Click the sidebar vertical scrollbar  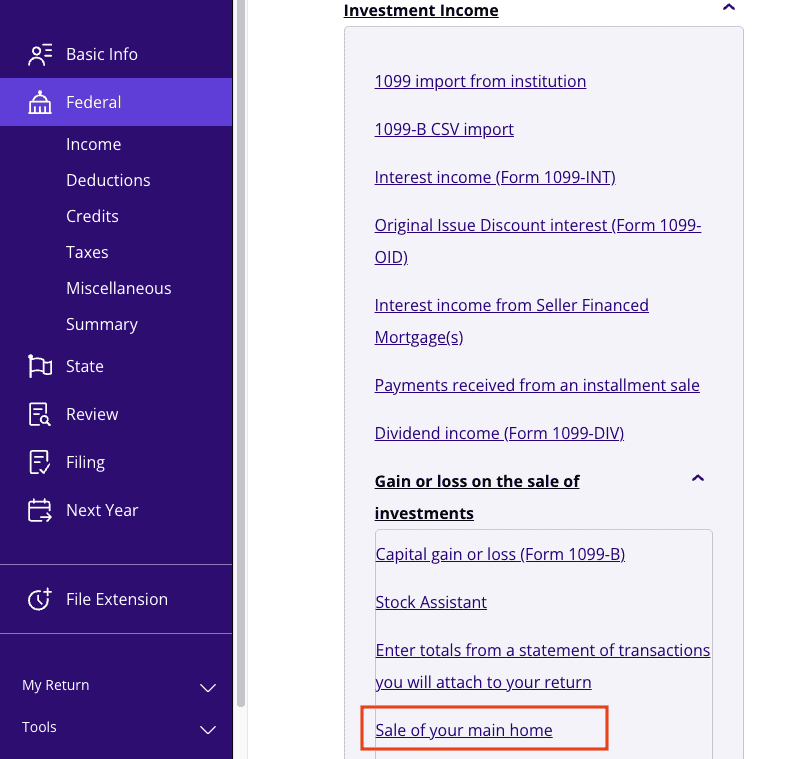tap(241, 353)
